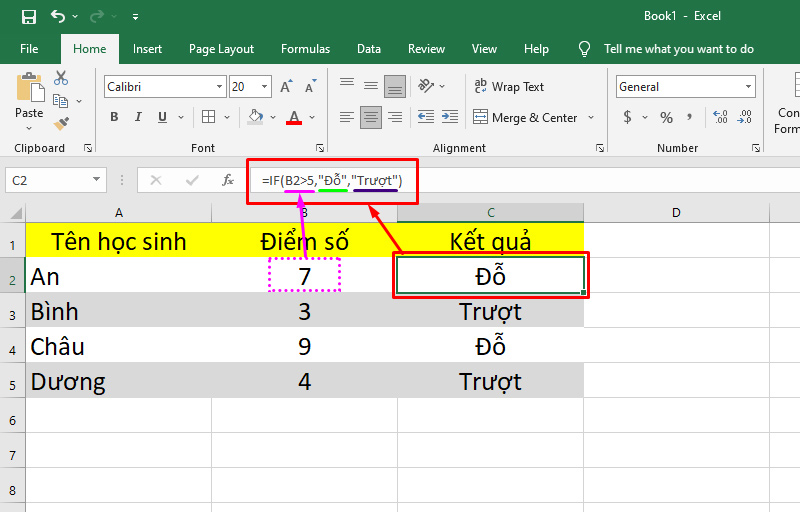Apply the red Font Color
Screen dimensions: 800x512
pyautogui.click(x=294, y=117)
